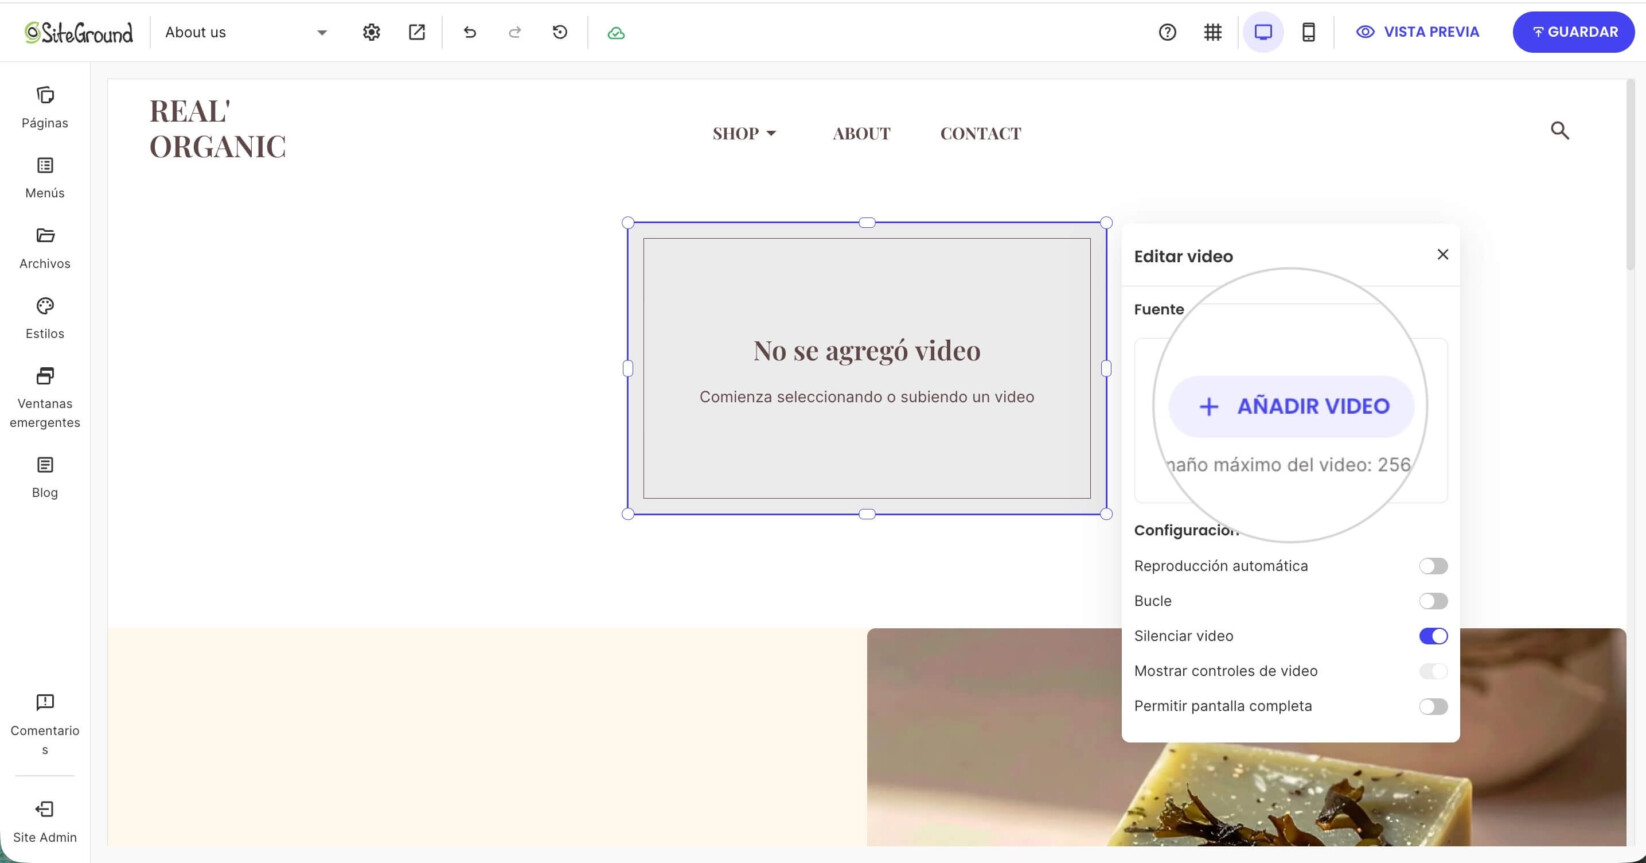Select the CONTACT menu item

click(x=980, y=133)
